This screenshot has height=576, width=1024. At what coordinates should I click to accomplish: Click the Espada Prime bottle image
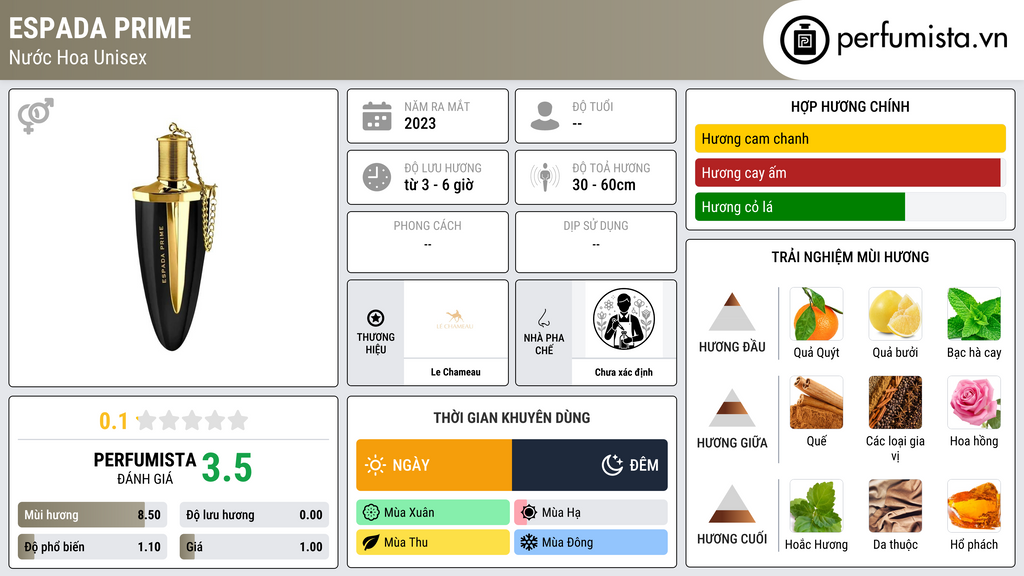174,237
